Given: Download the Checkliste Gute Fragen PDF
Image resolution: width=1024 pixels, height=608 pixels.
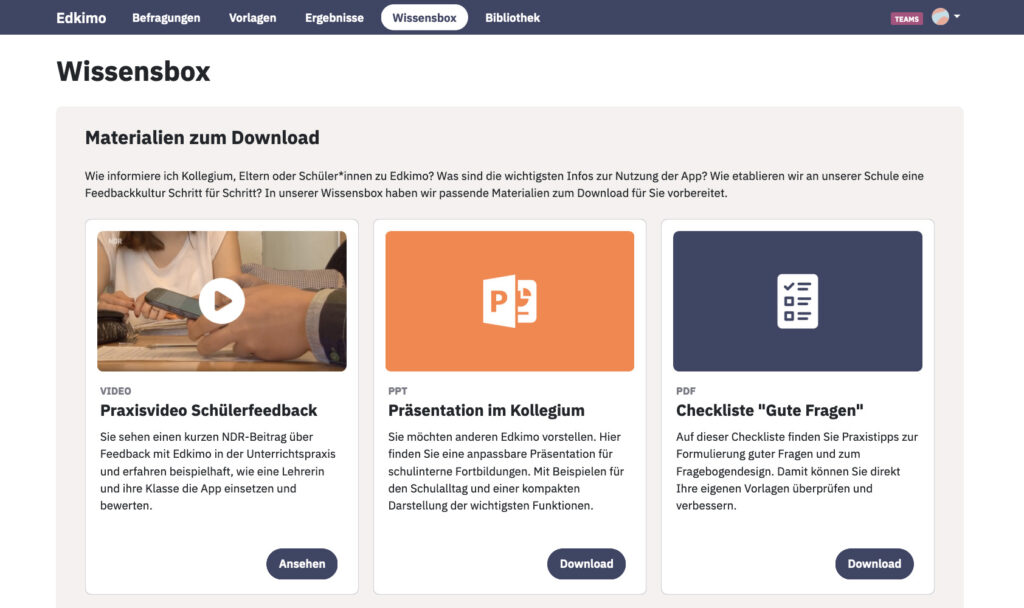Looking at the screenshot, I should (x=874, y=564).
